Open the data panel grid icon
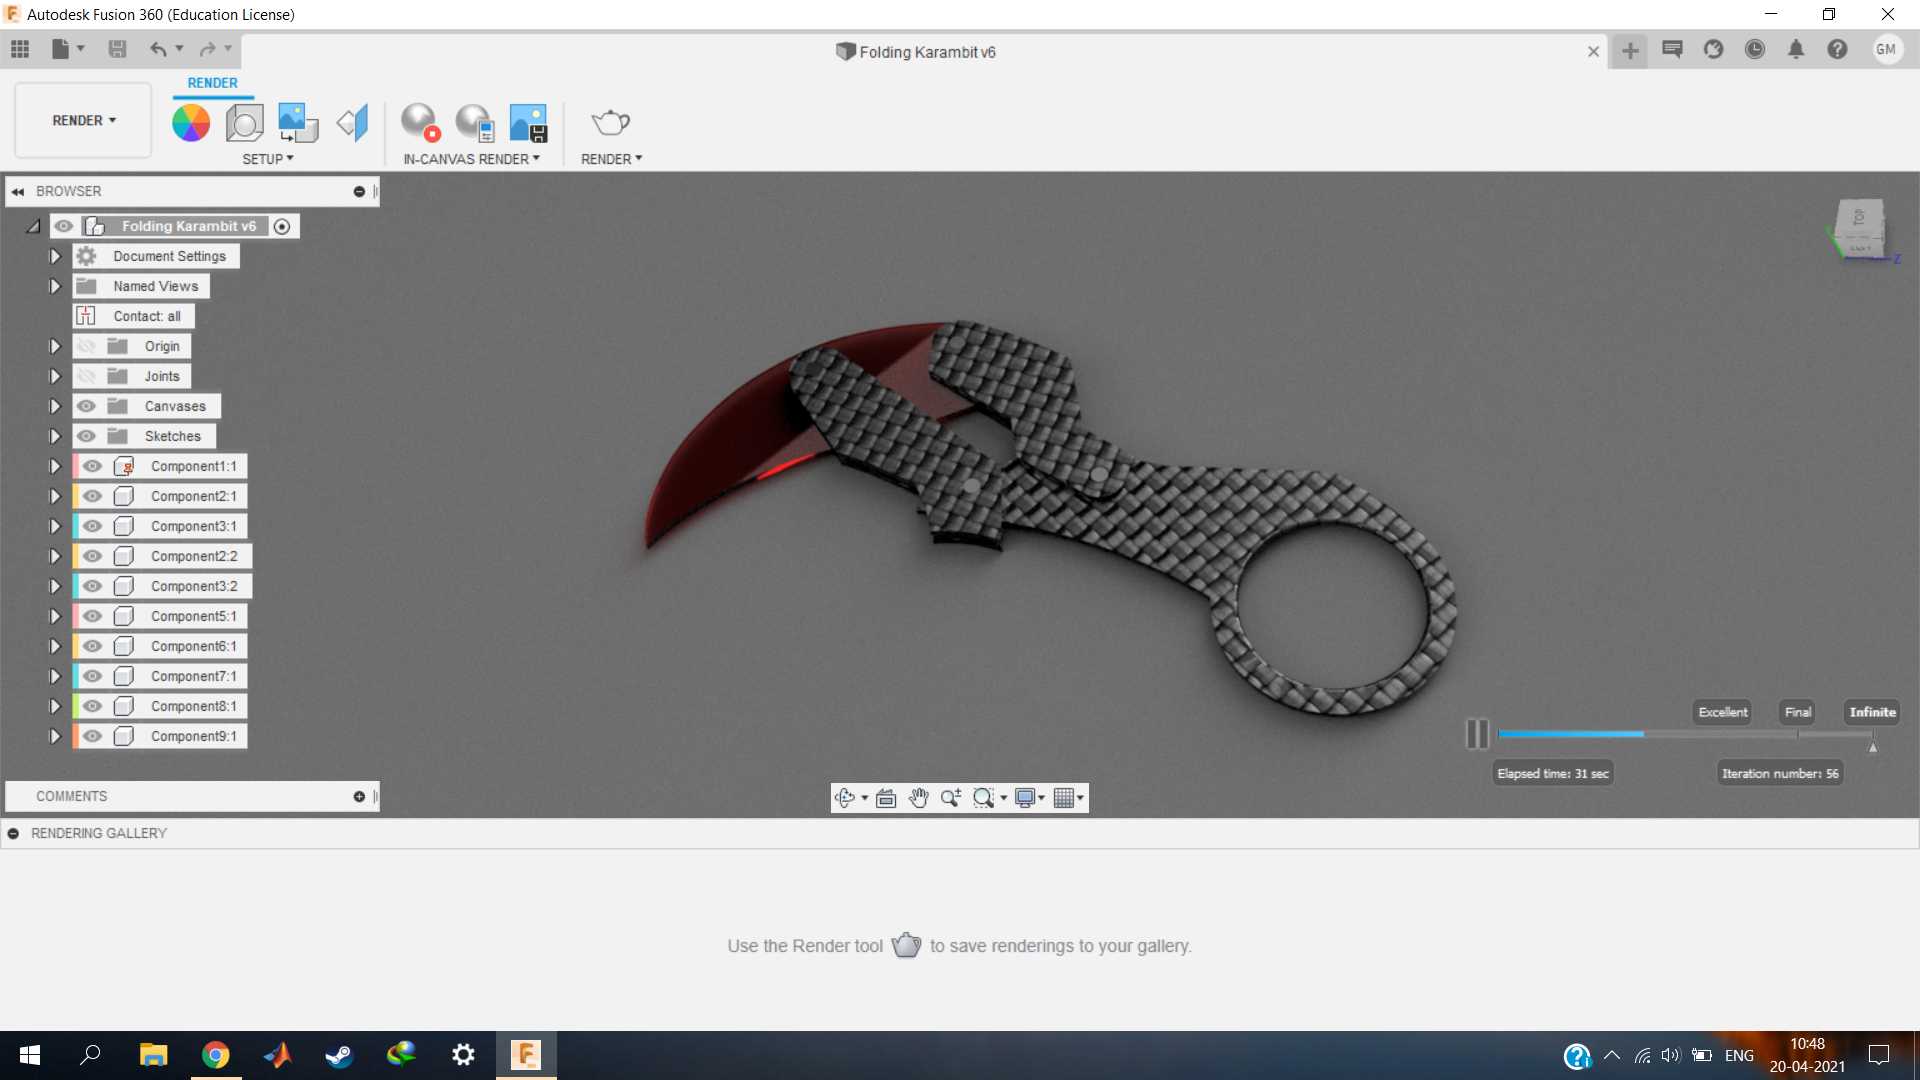 coord(20,49)
